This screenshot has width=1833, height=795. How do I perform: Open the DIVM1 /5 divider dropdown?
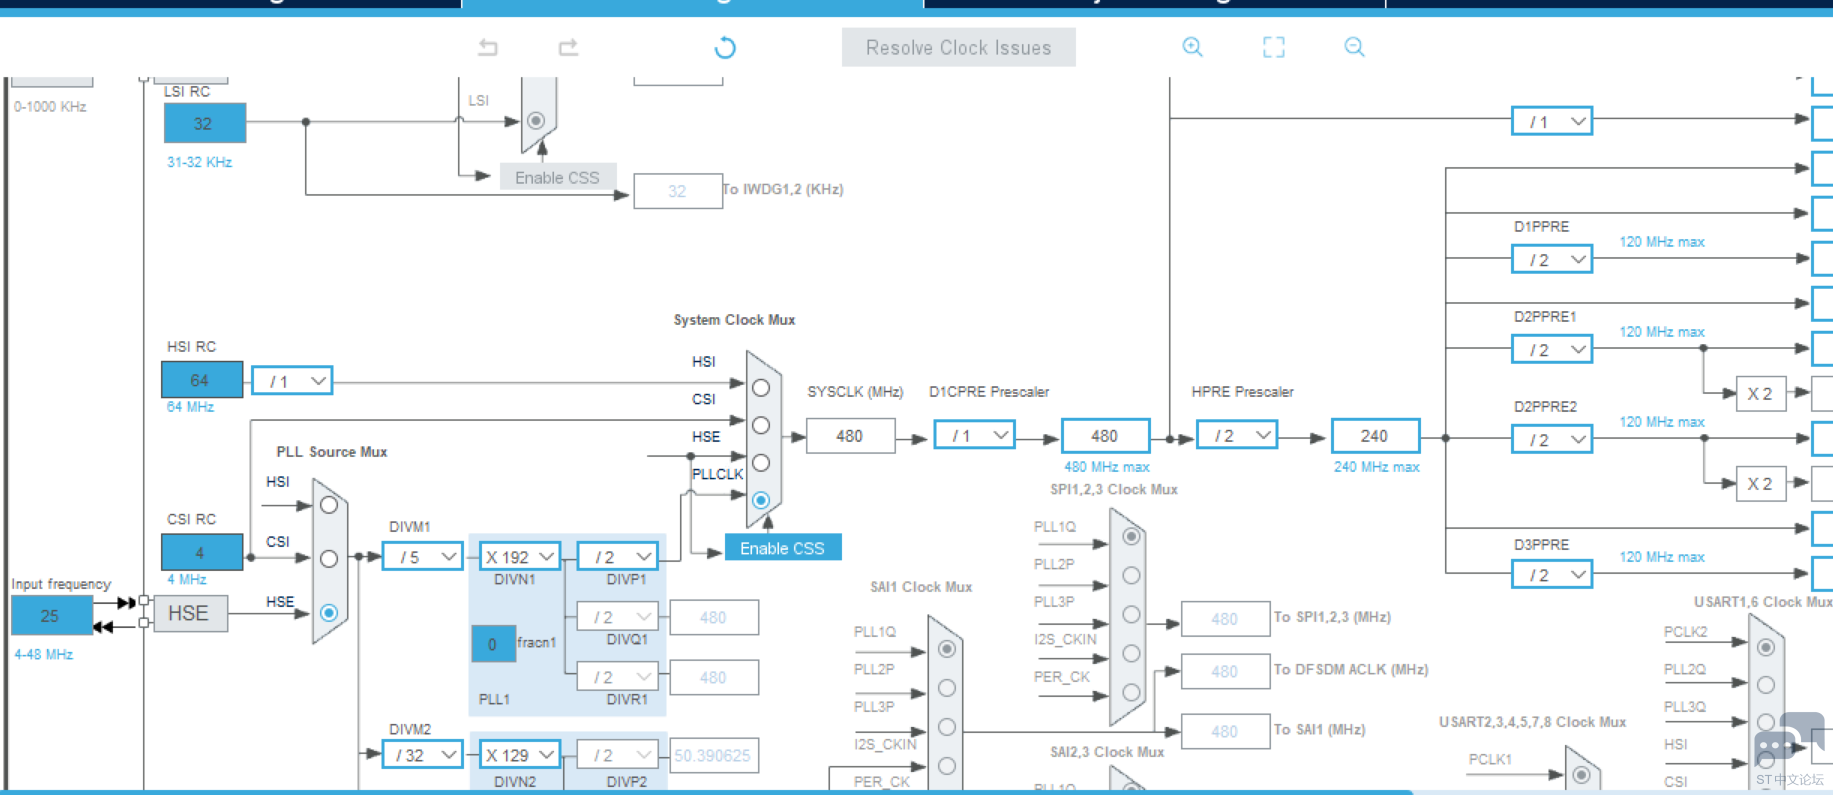pyautogui.click(x=423, y=557)
